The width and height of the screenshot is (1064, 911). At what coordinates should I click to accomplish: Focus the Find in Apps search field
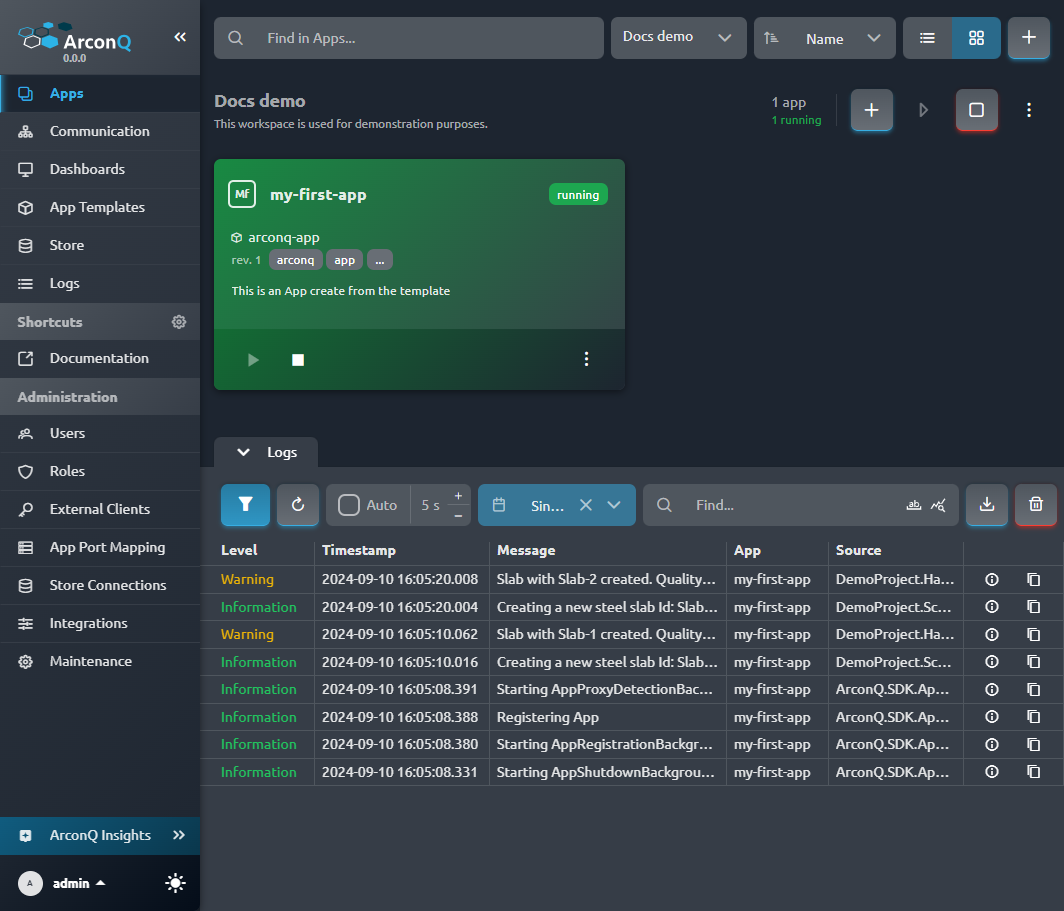coord(408,38)
